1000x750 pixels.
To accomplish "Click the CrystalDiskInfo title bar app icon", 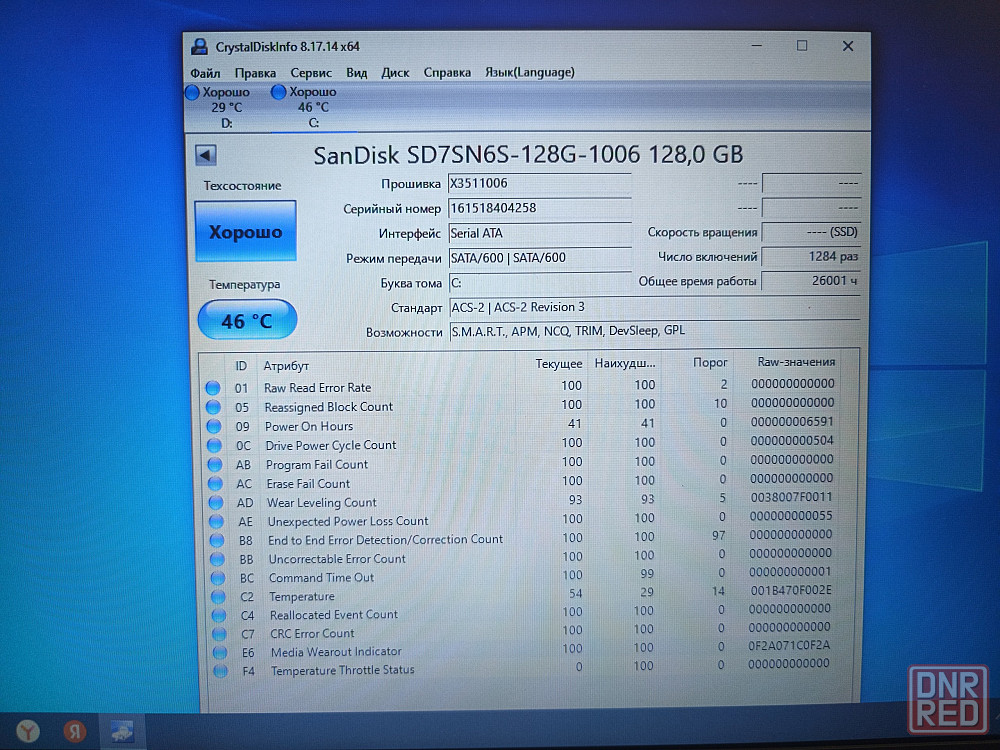I will tap(200, 46).
